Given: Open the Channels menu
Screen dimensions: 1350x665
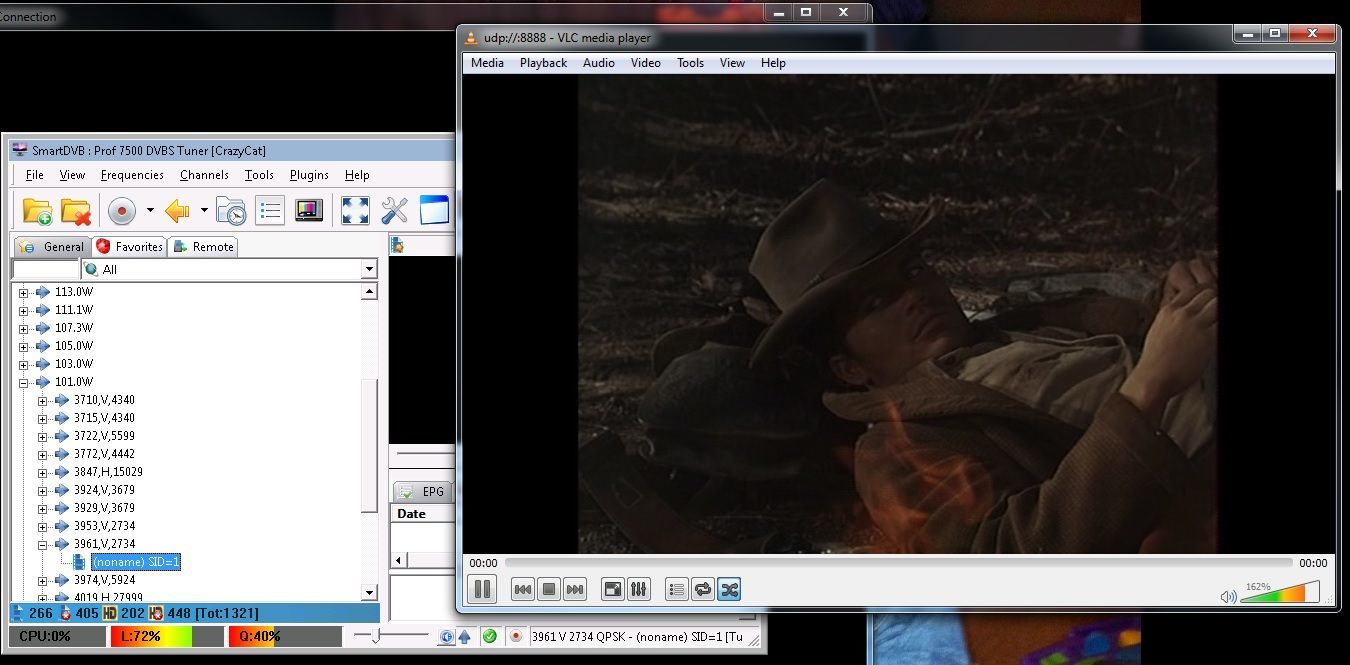Looking at the screenshot, I should [x=204, y=174].
